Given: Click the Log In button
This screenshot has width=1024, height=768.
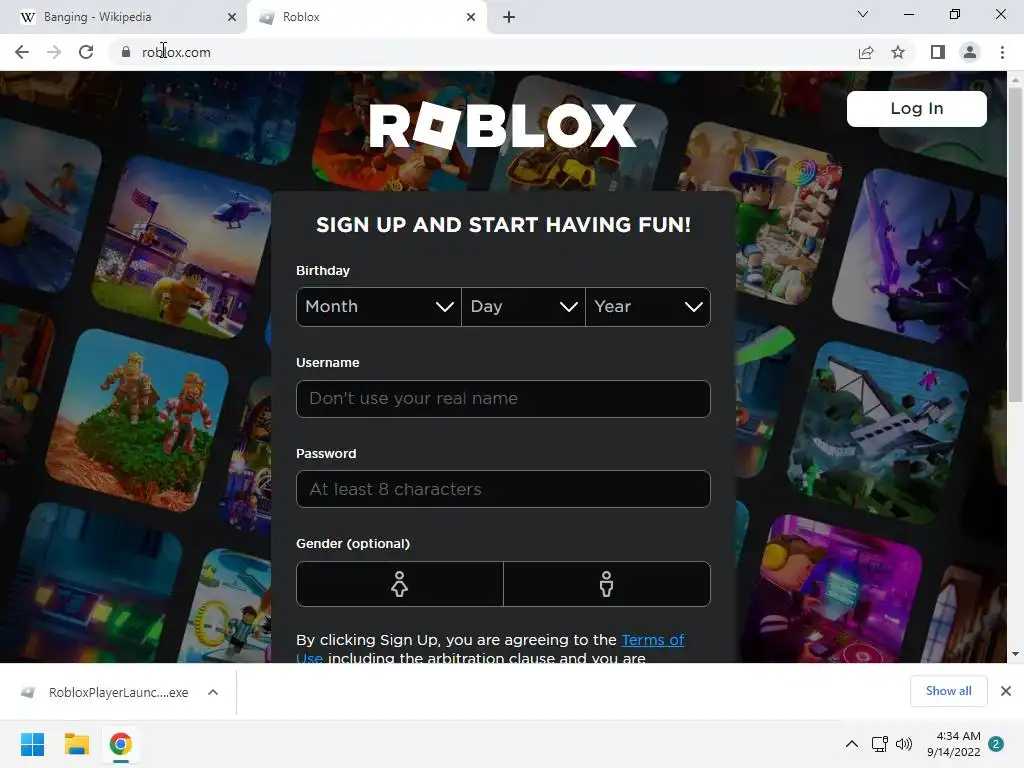Looking at the screenshot, I should tap(916, 108).
